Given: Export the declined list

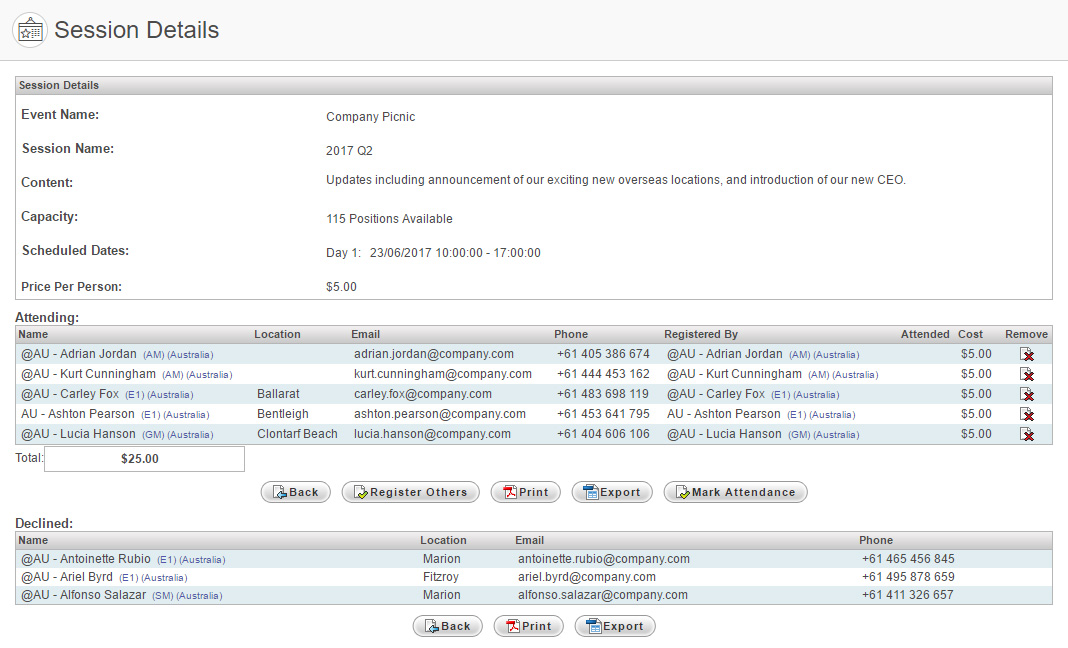Looking at the screenshot, I should coord(615,626).
